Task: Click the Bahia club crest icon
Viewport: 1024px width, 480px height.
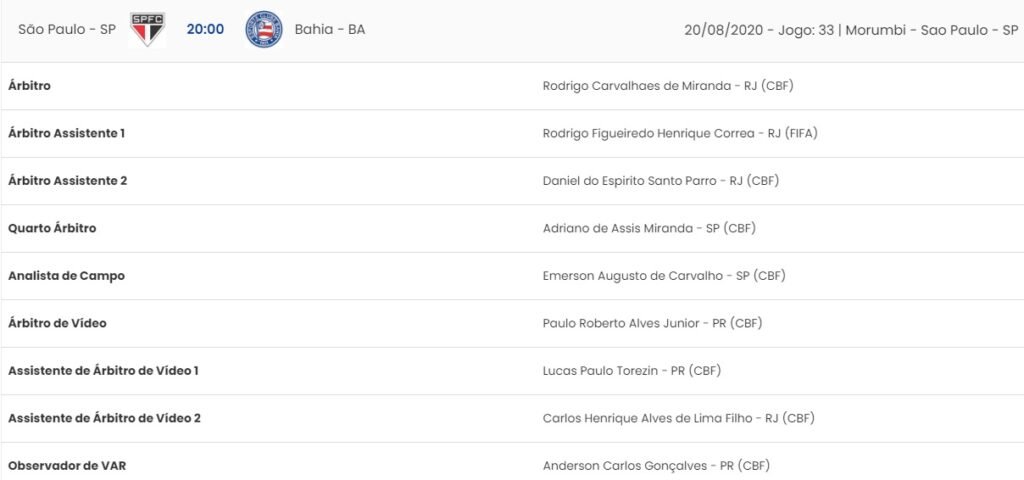Action: (x=264, y=29)
